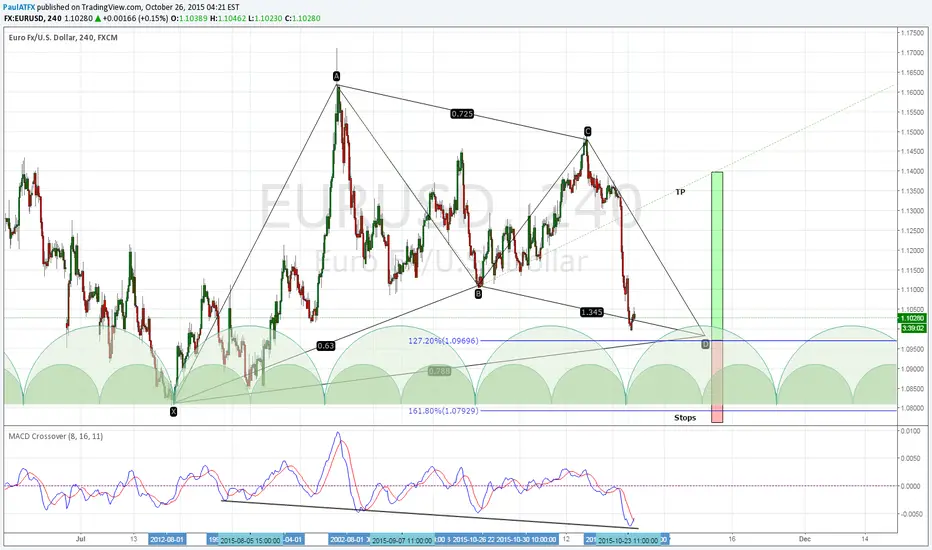The image size is (932, 550).
Task: Click the MACD Crossover (8, 16, 11) indicator label
Action: pyautogui.click(x=56, y=436)
